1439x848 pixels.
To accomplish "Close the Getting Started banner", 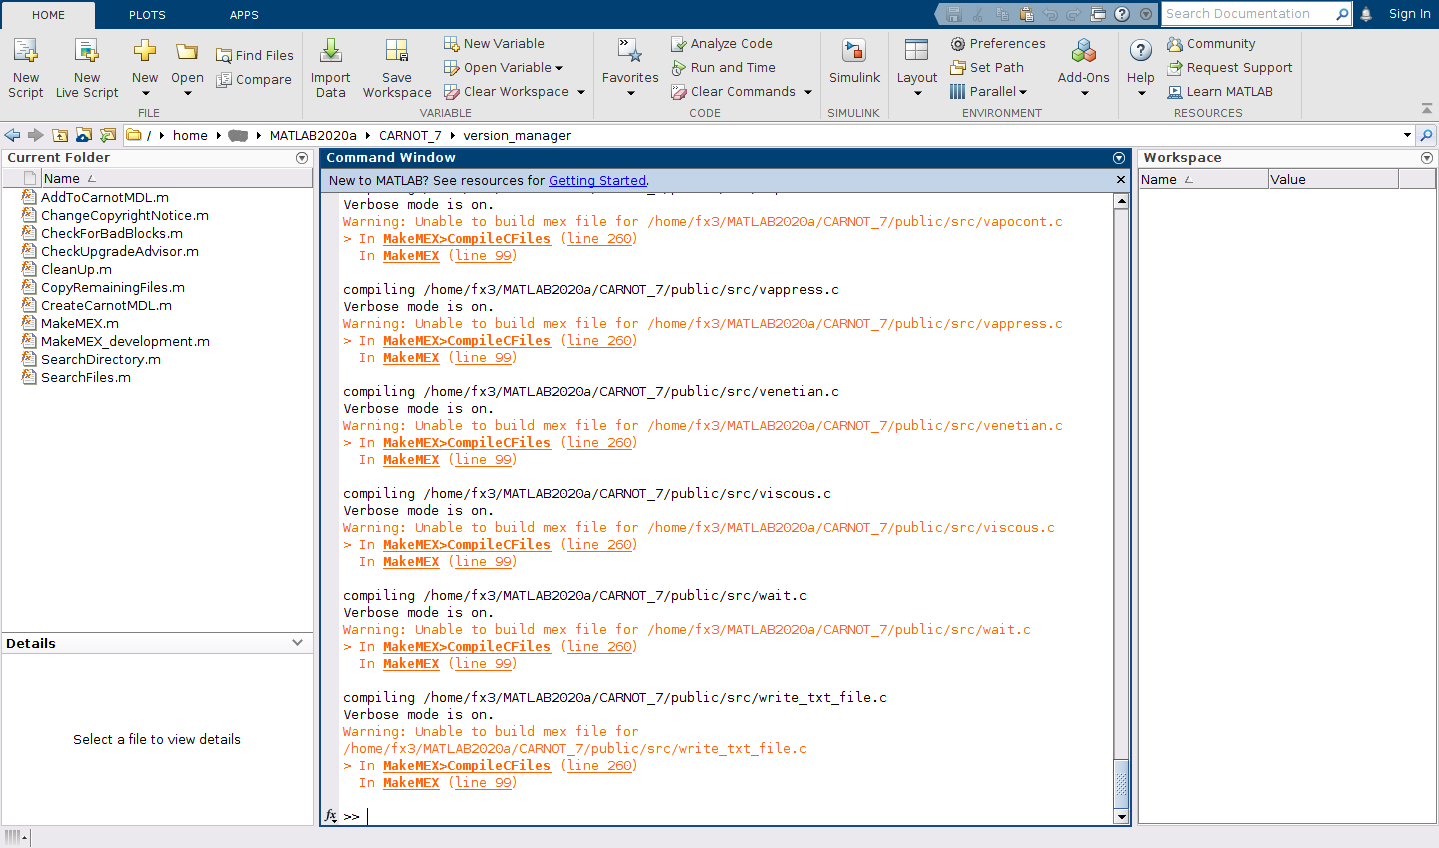I will [1120, 180].
